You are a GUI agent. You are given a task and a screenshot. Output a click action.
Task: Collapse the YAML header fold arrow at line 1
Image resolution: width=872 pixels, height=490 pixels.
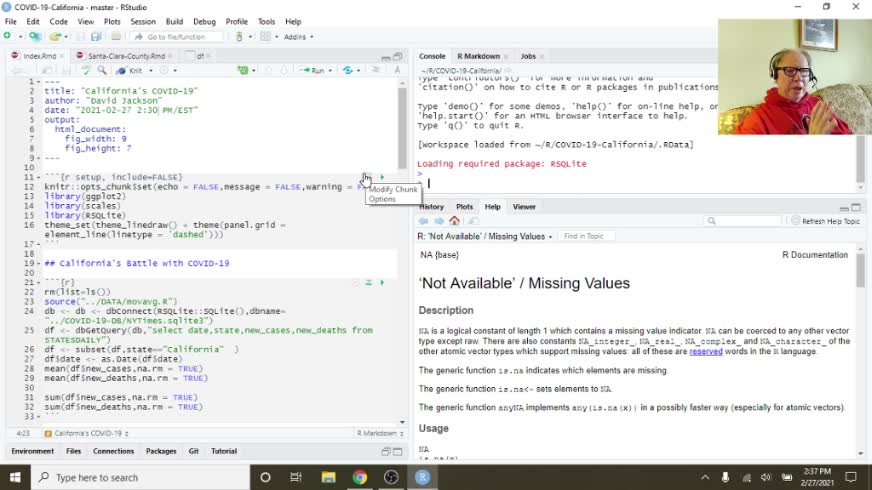(x=38, y=82)
